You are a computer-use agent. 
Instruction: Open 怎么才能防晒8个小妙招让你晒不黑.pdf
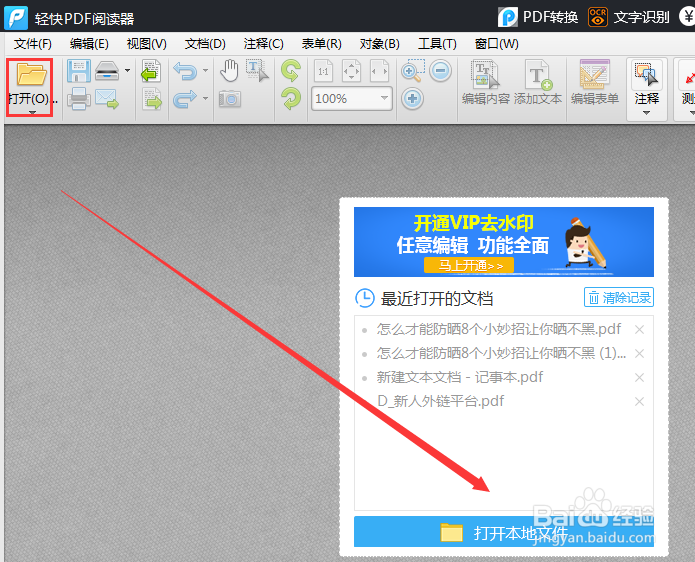click(x=499, y=329)
